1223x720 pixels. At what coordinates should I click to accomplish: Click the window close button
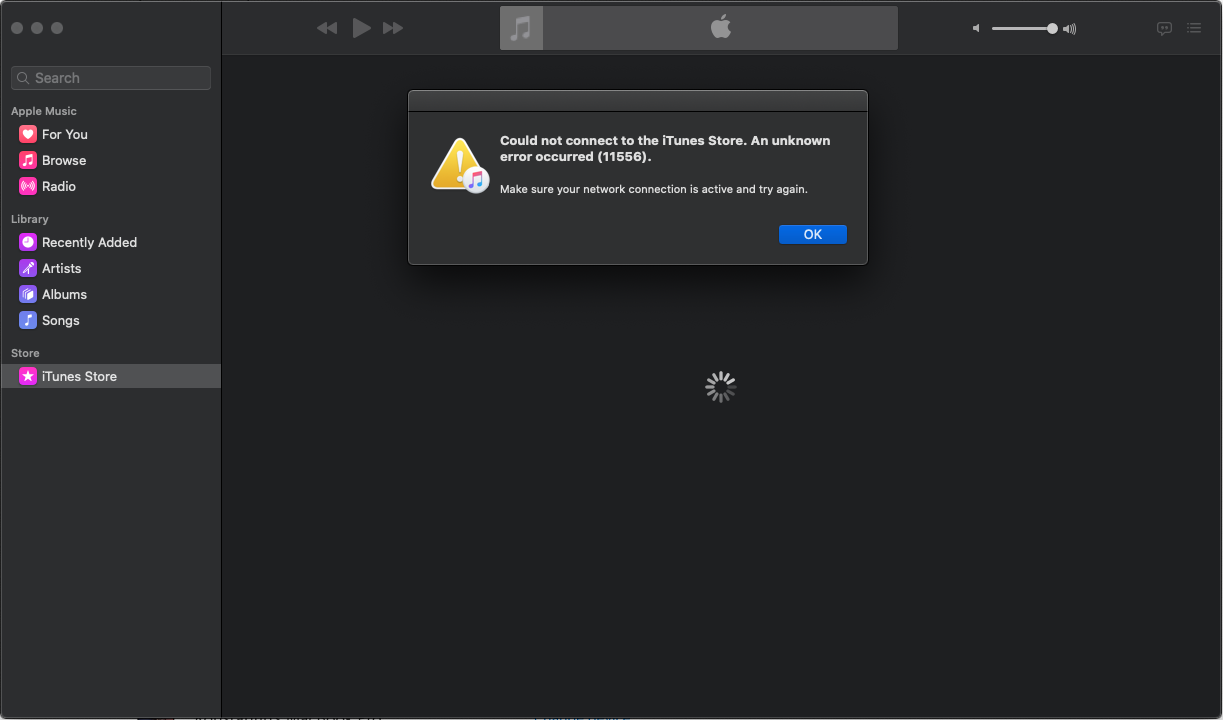coord(17,28)
